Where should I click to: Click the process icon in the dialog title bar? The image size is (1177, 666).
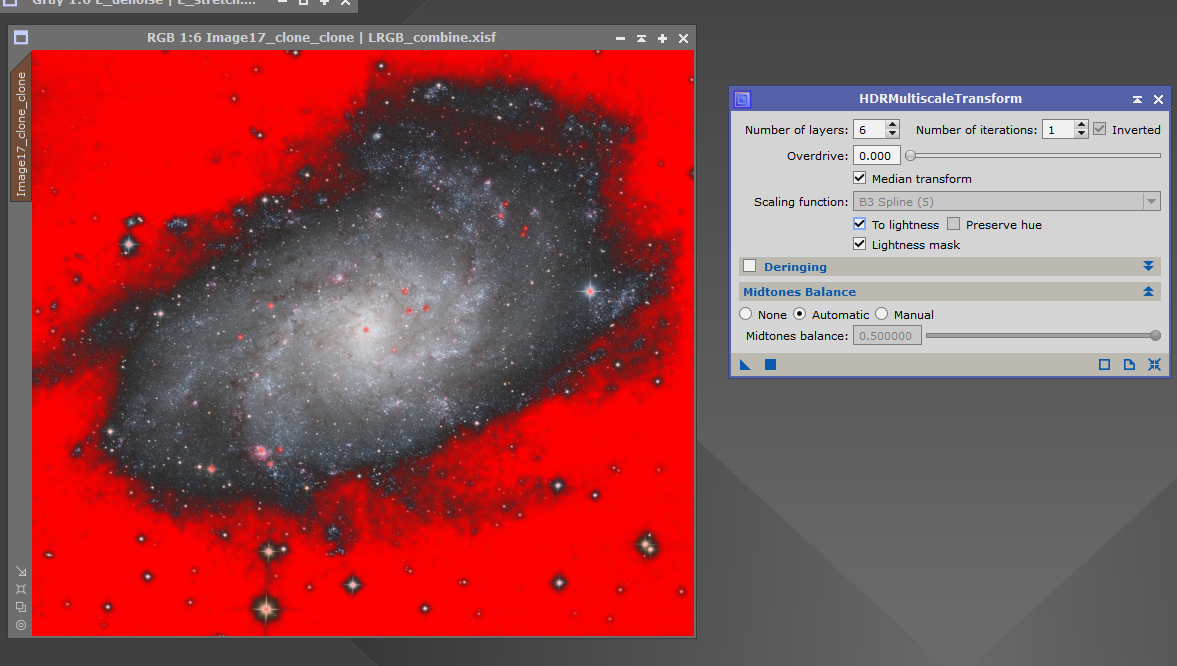pos(741,98)
